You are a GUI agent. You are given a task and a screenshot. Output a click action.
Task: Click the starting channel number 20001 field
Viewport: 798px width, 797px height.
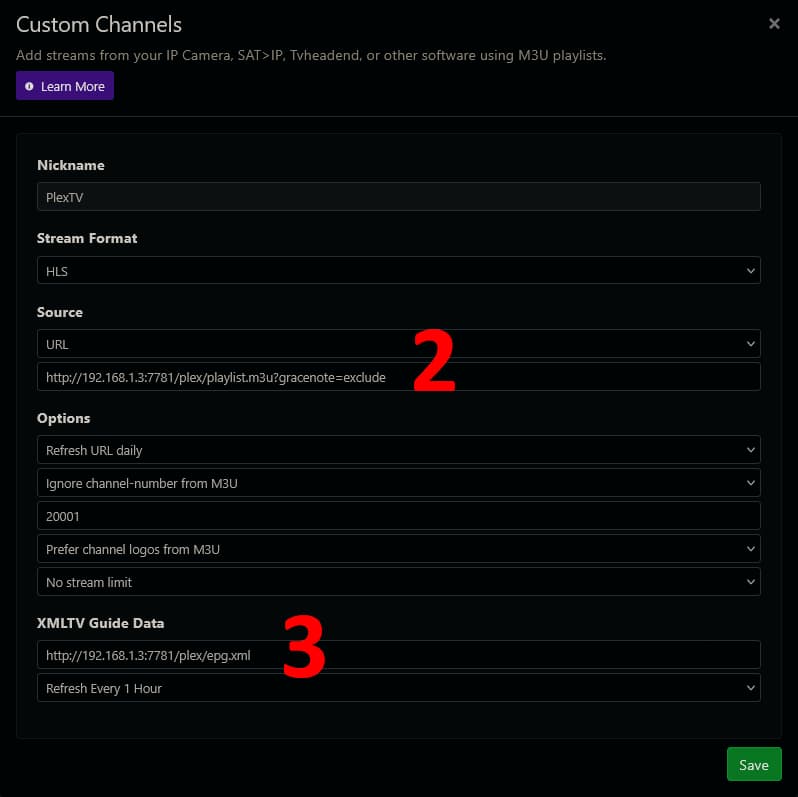pos(398,516)
